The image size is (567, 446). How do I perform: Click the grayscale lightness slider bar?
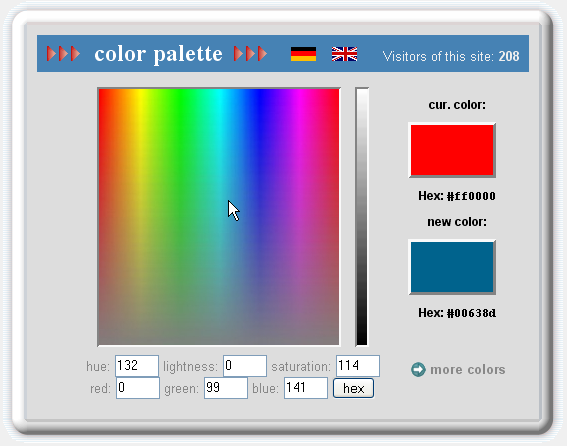(362, 217)
